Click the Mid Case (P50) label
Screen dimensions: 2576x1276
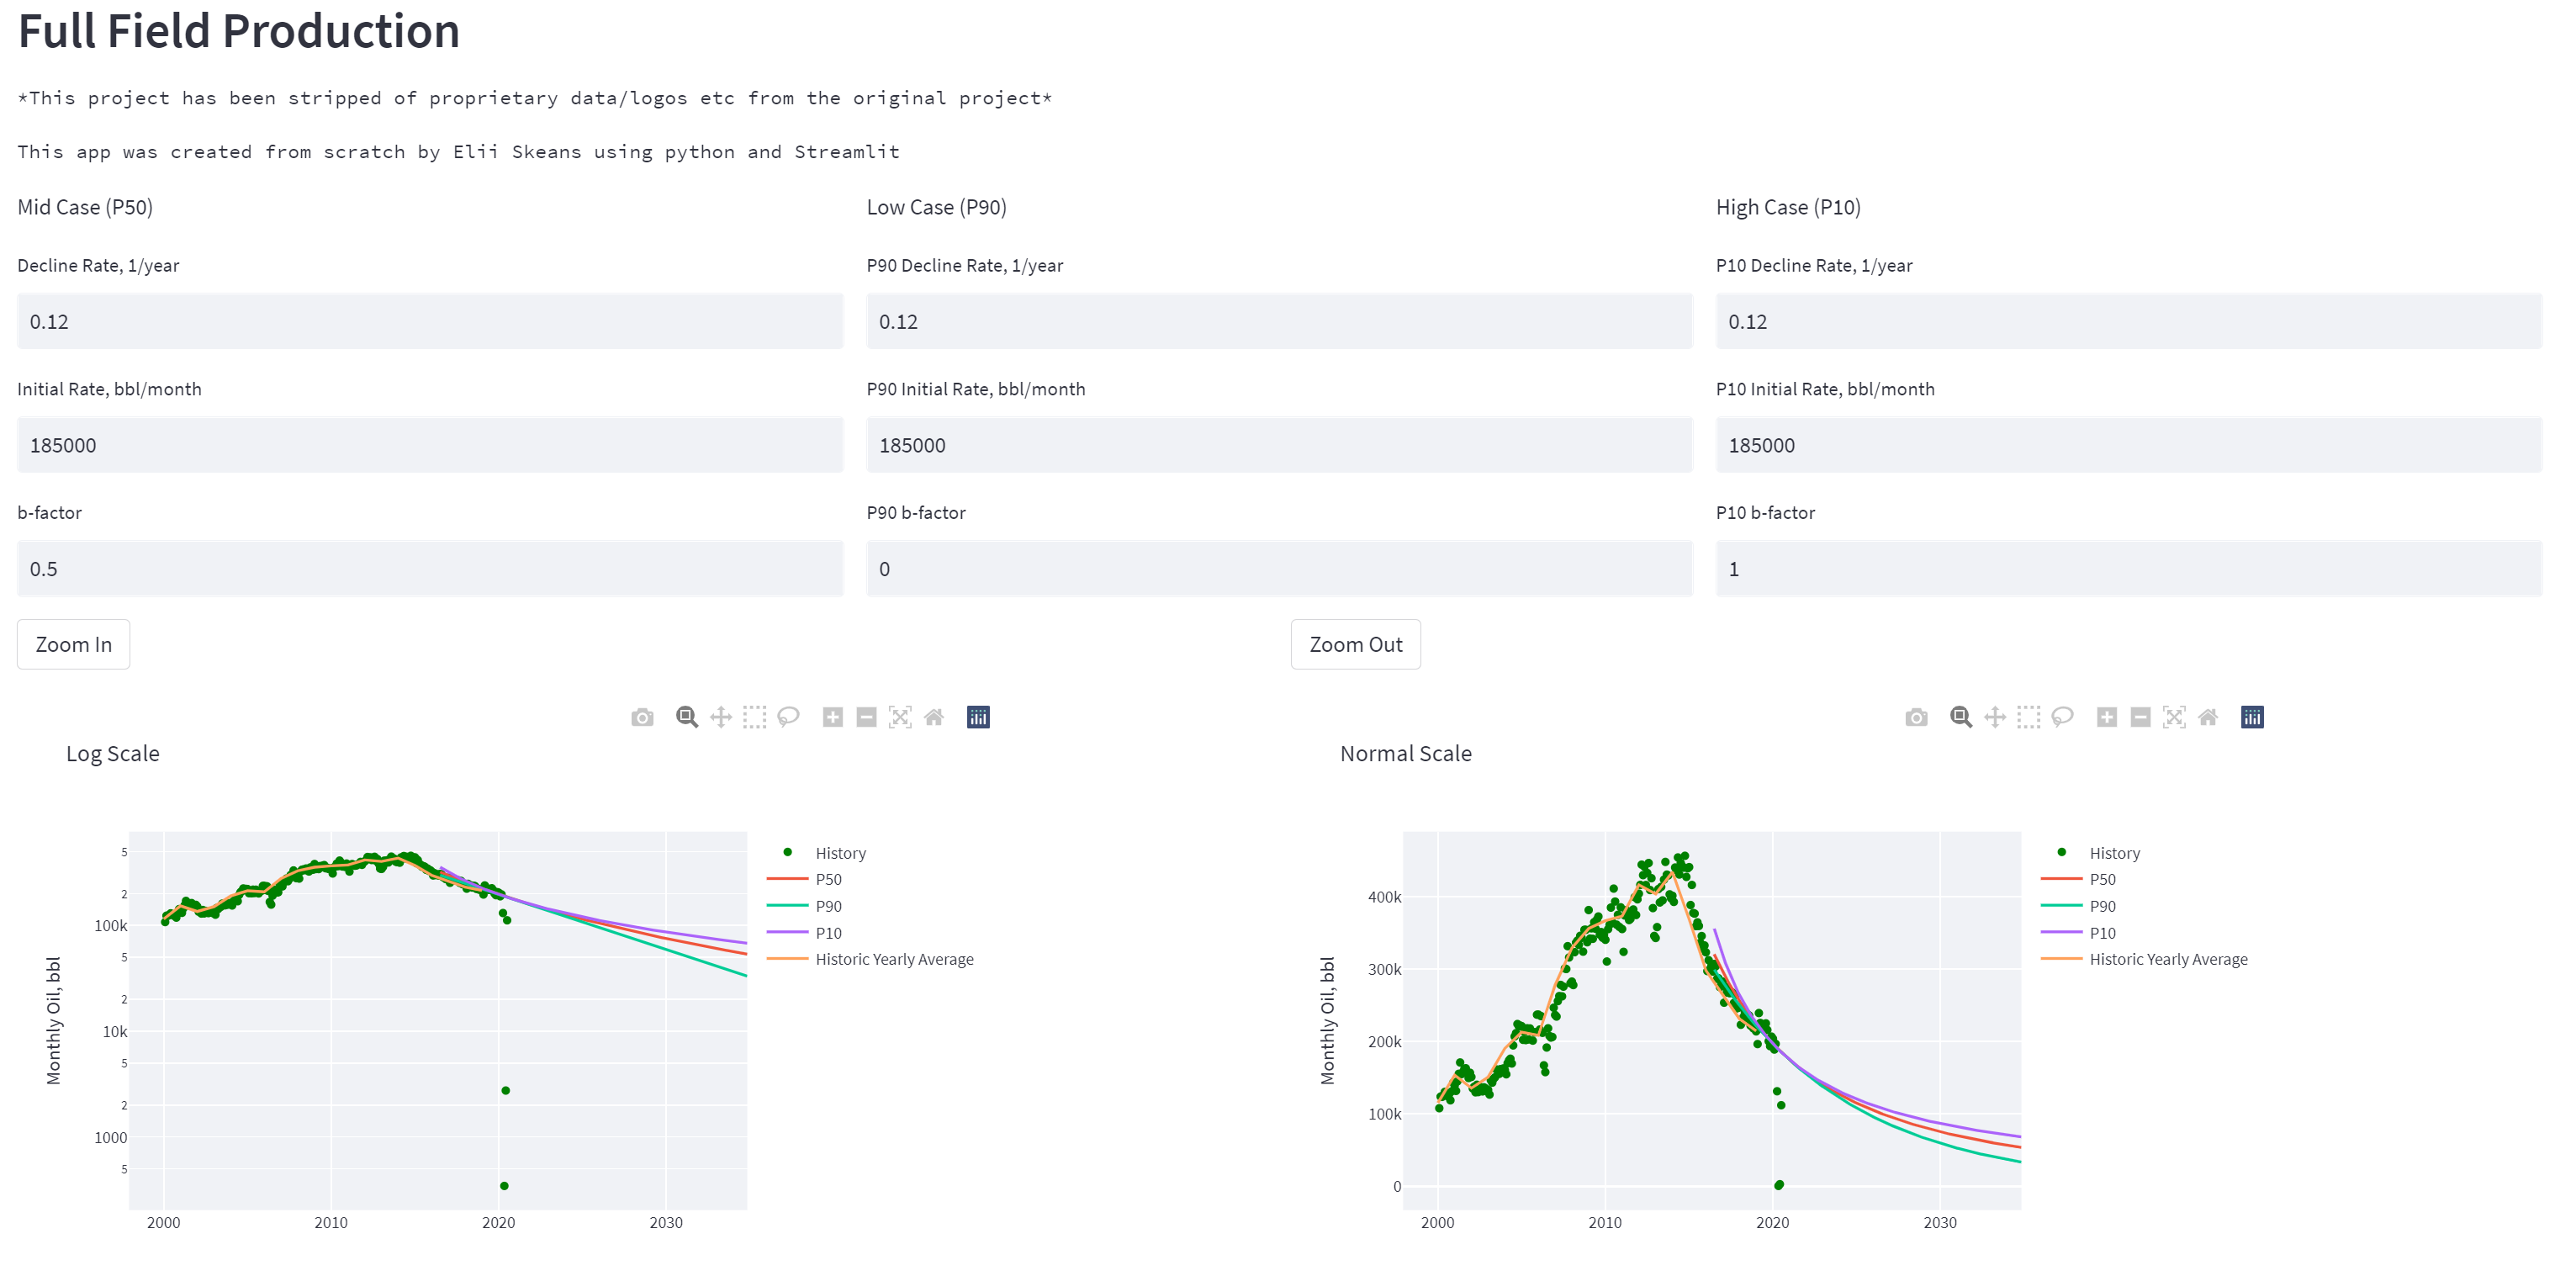[85, 207]
